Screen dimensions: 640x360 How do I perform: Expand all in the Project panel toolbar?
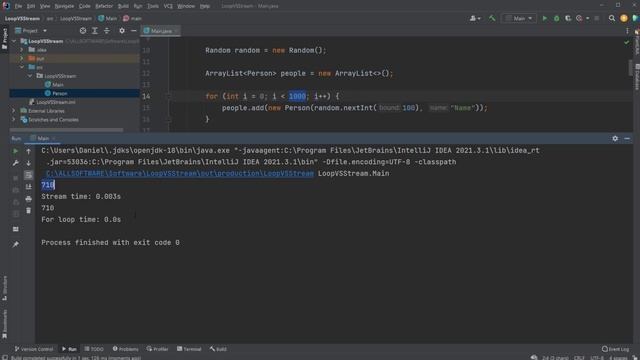click(95, 31)
